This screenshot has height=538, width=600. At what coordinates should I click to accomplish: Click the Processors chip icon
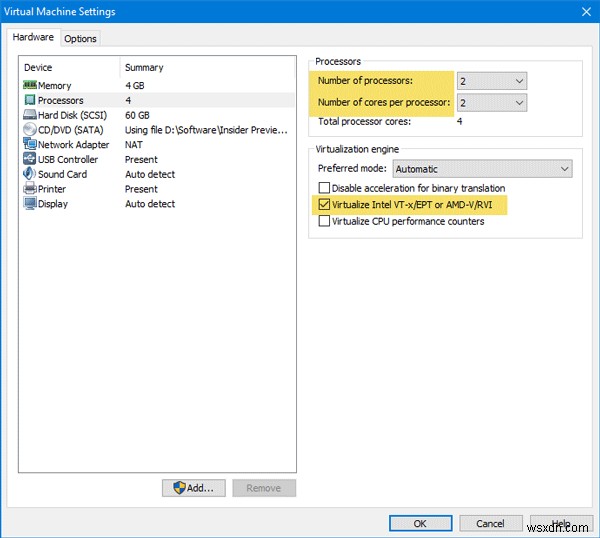click(x=30, y=100)
